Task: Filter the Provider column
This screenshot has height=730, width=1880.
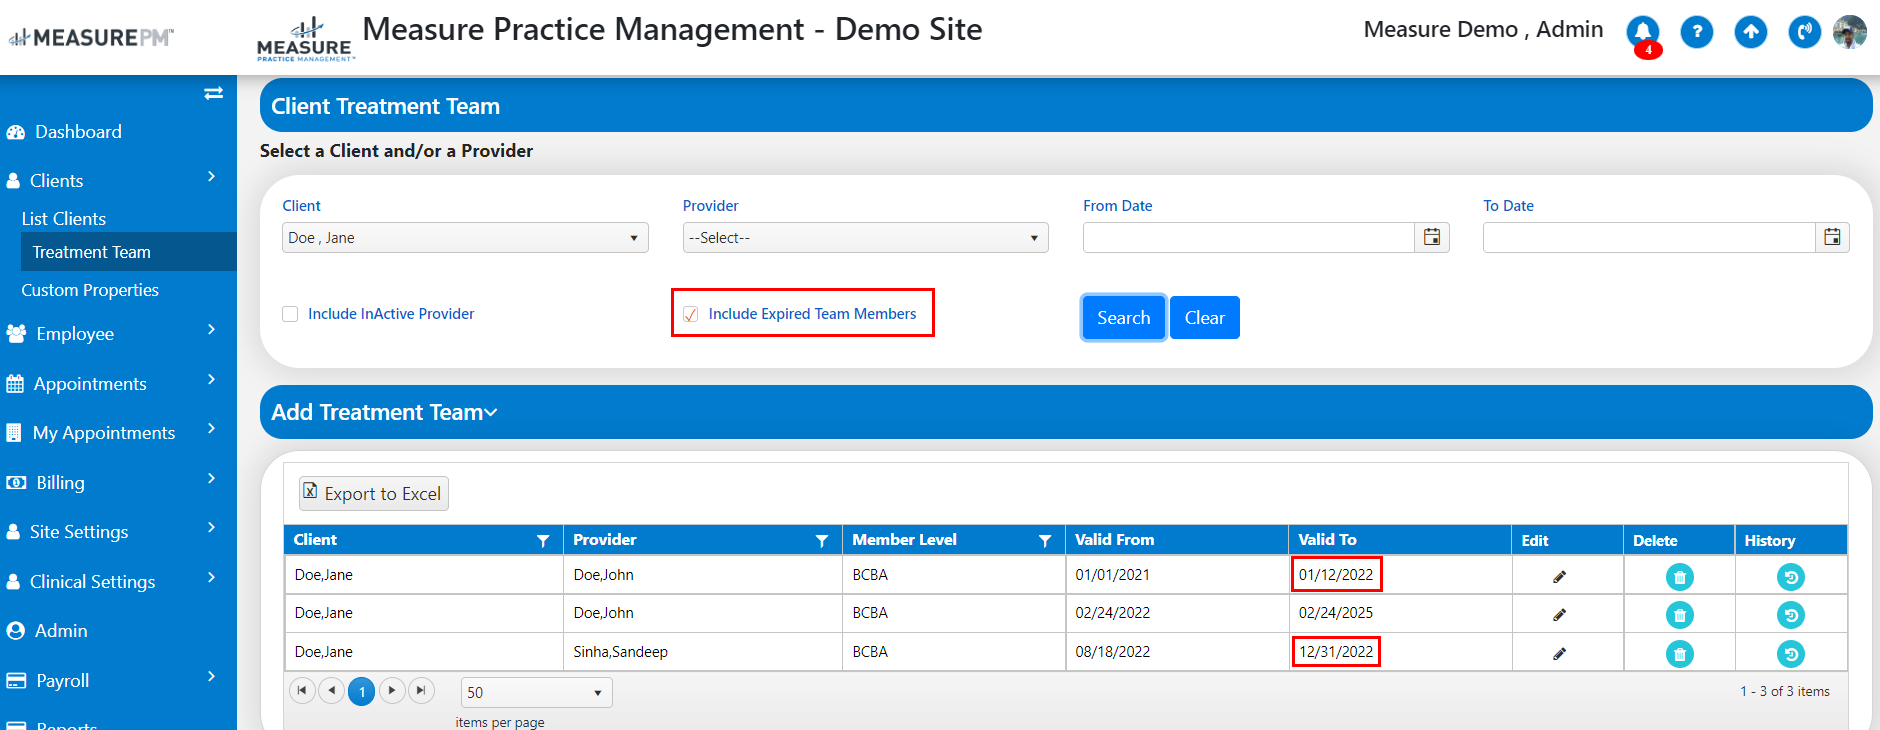Action: (x=822, y=540)
